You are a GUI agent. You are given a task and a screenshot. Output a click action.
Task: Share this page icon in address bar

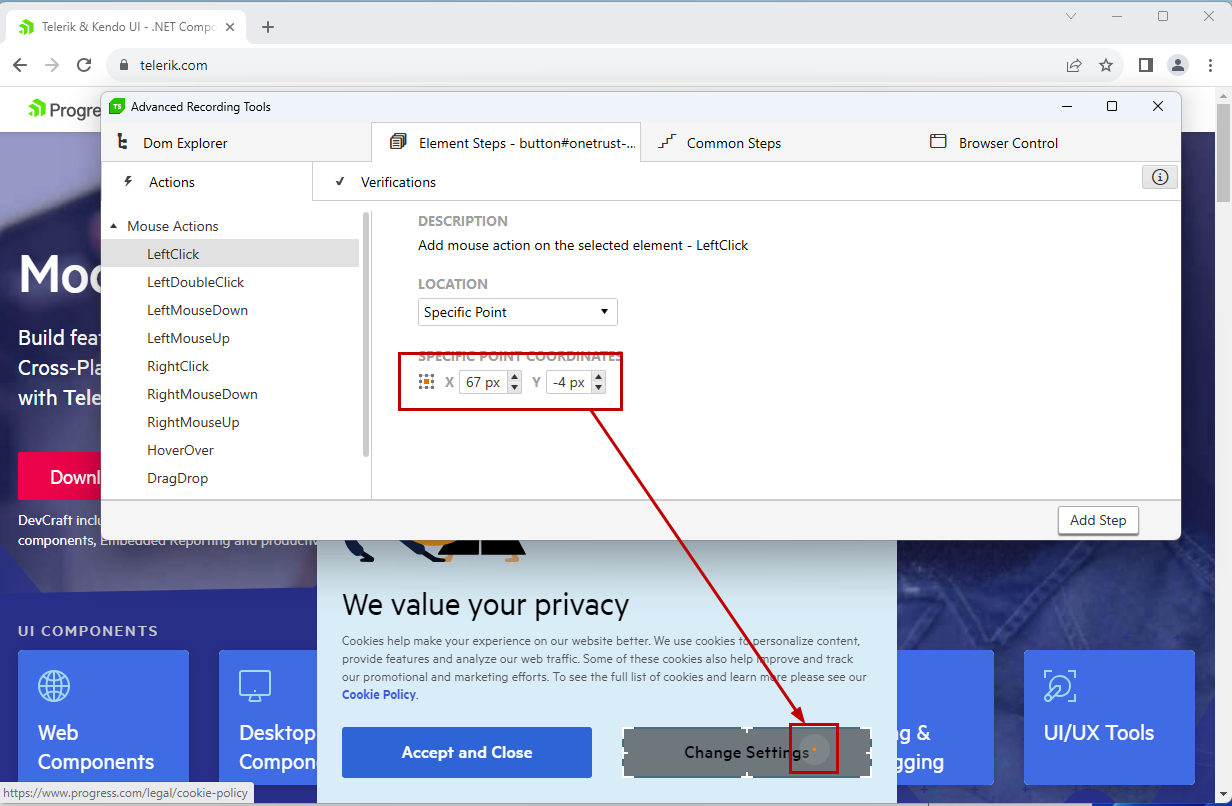tap(1074, 65)
